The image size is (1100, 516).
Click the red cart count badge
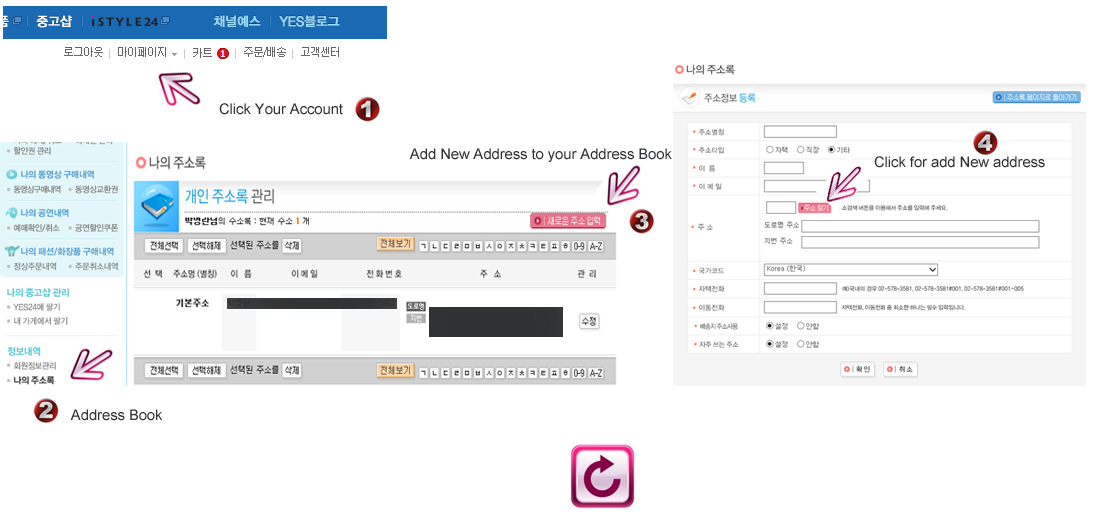223,53
